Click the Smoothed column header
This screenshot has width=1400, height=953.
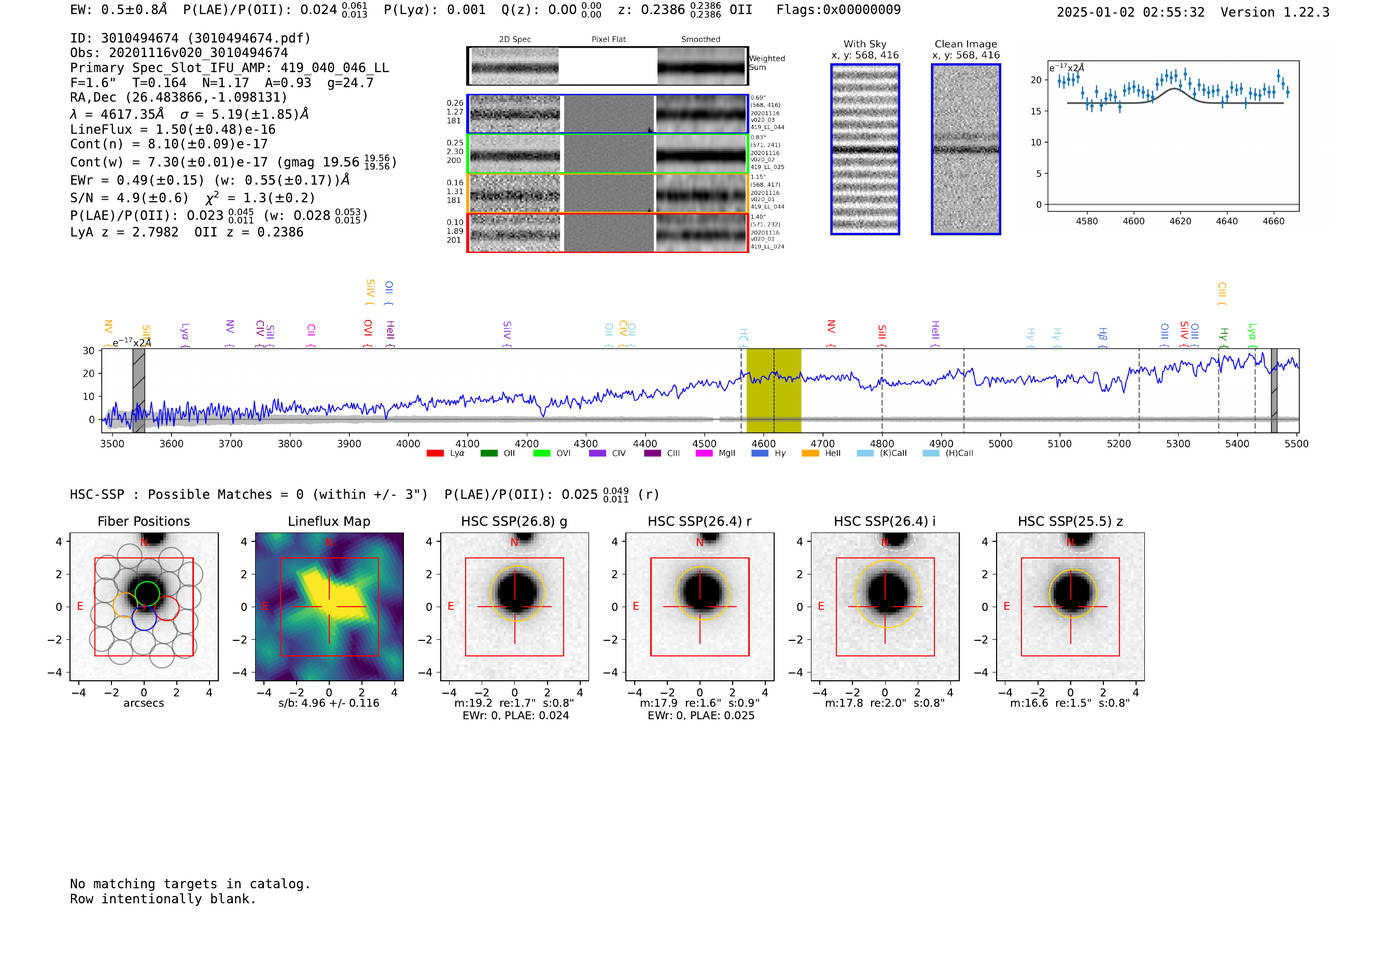click(701, 40)
